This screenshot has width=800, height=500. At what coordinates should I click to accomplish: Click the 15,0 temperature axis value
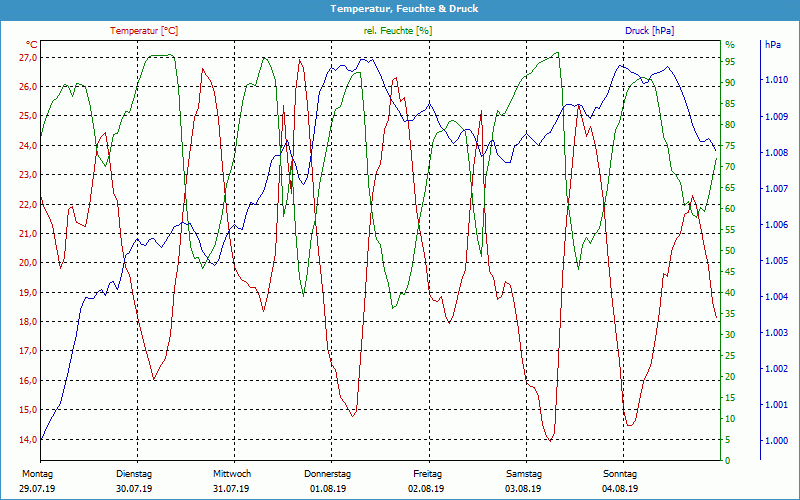(x=29, y=410)
